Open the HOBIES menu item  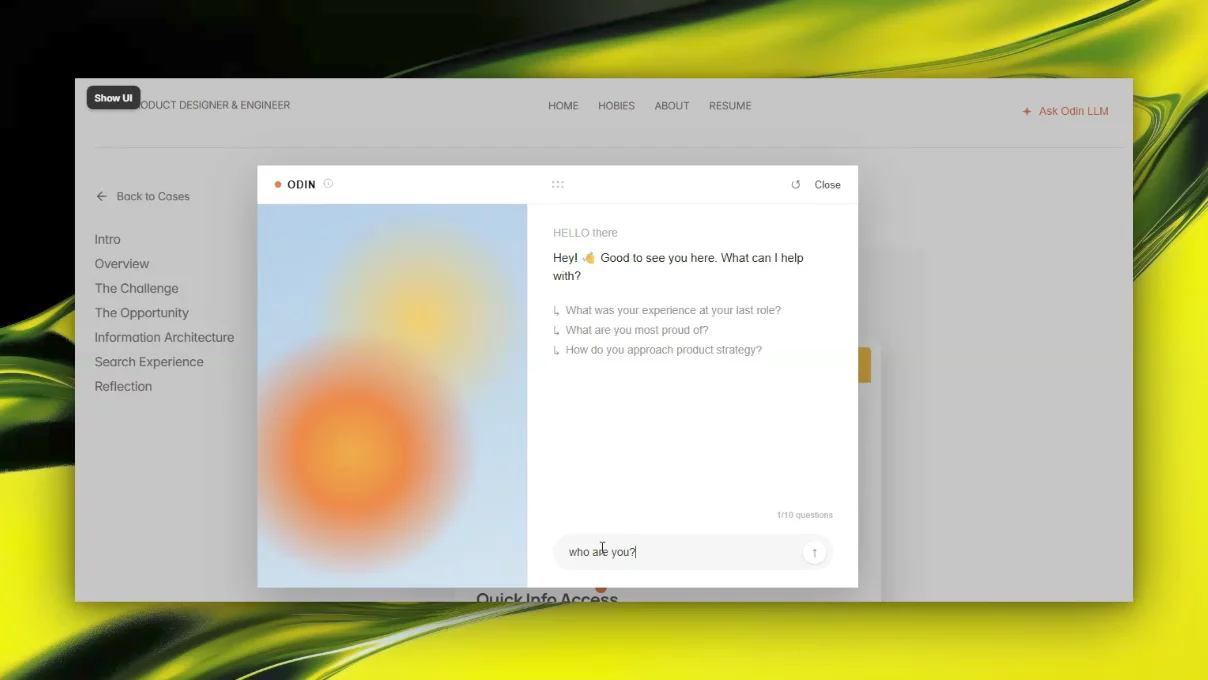[616, 106]
